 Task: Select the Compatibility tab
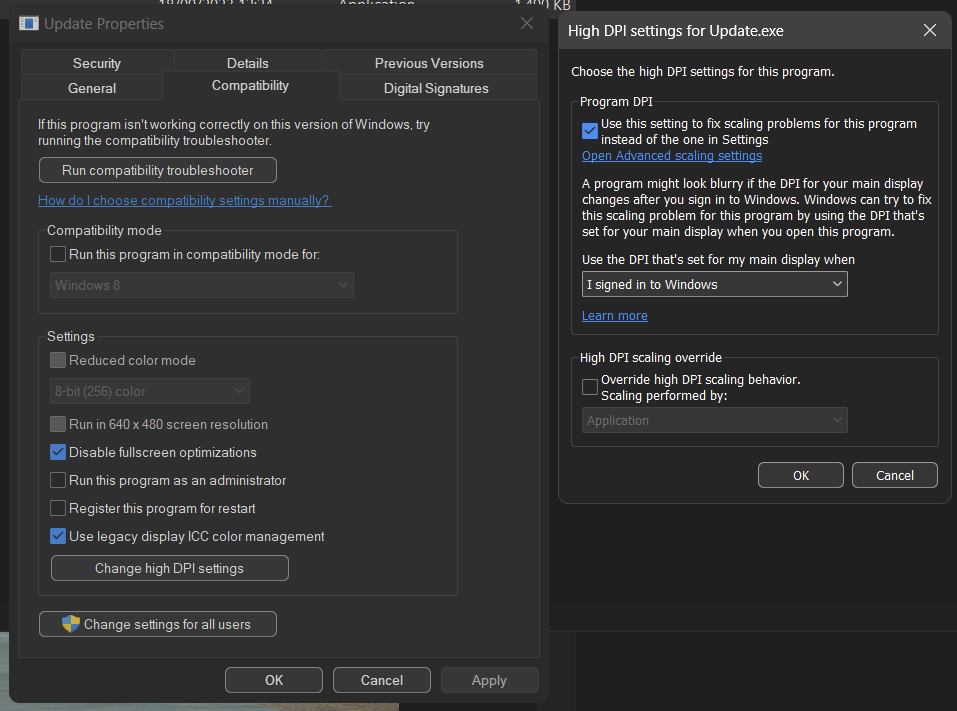point(250,85)
